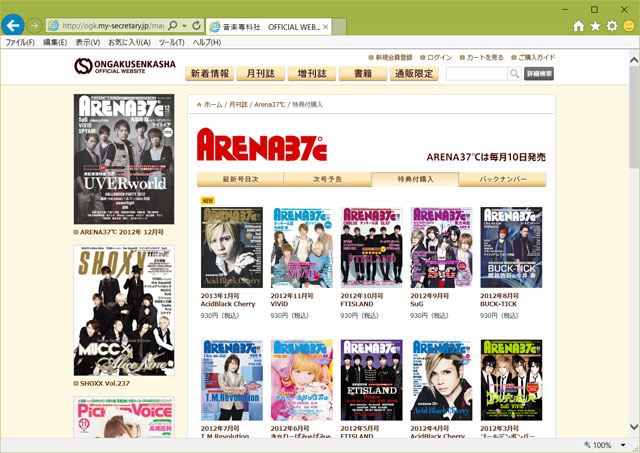
Task: Open the お気に入り(A) menu
Action: (129, 42)
